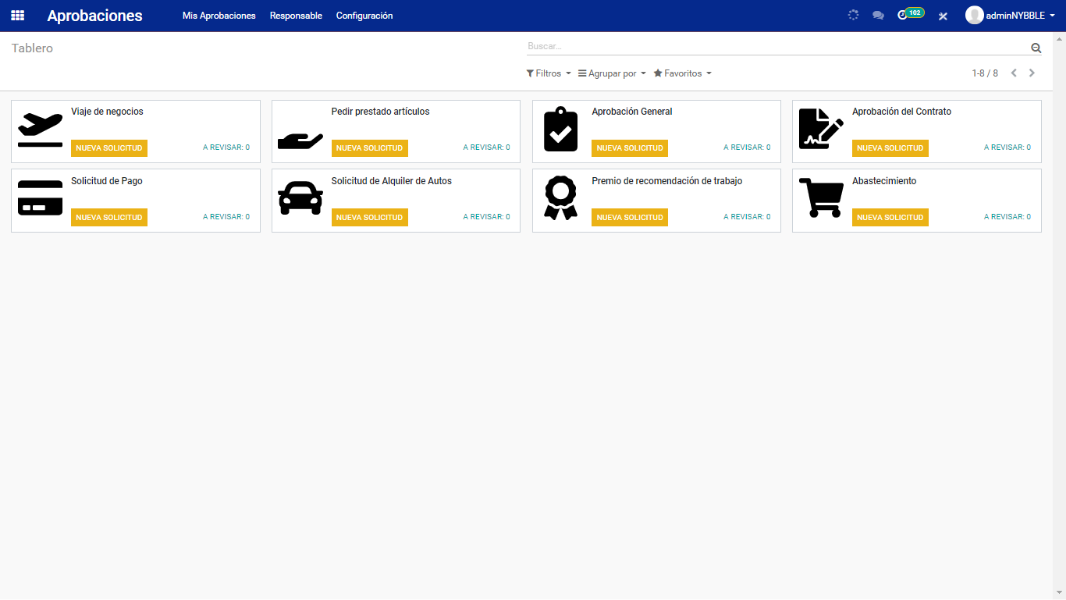Click the shopping cart Abastecimiento icon

coord(821,198)
